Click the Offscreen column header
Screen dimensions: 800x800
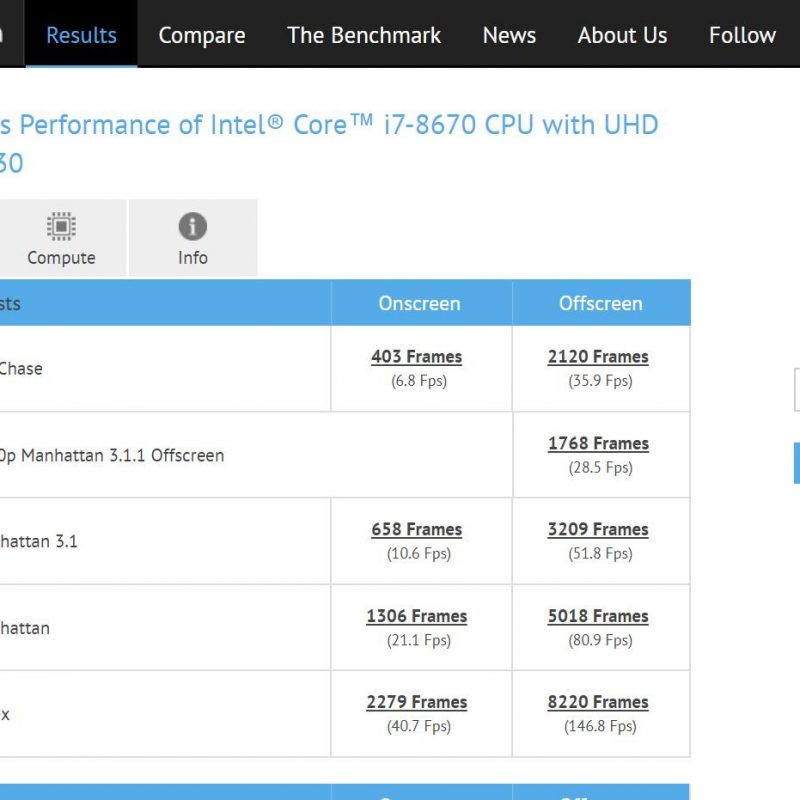[x=601, y=304]
